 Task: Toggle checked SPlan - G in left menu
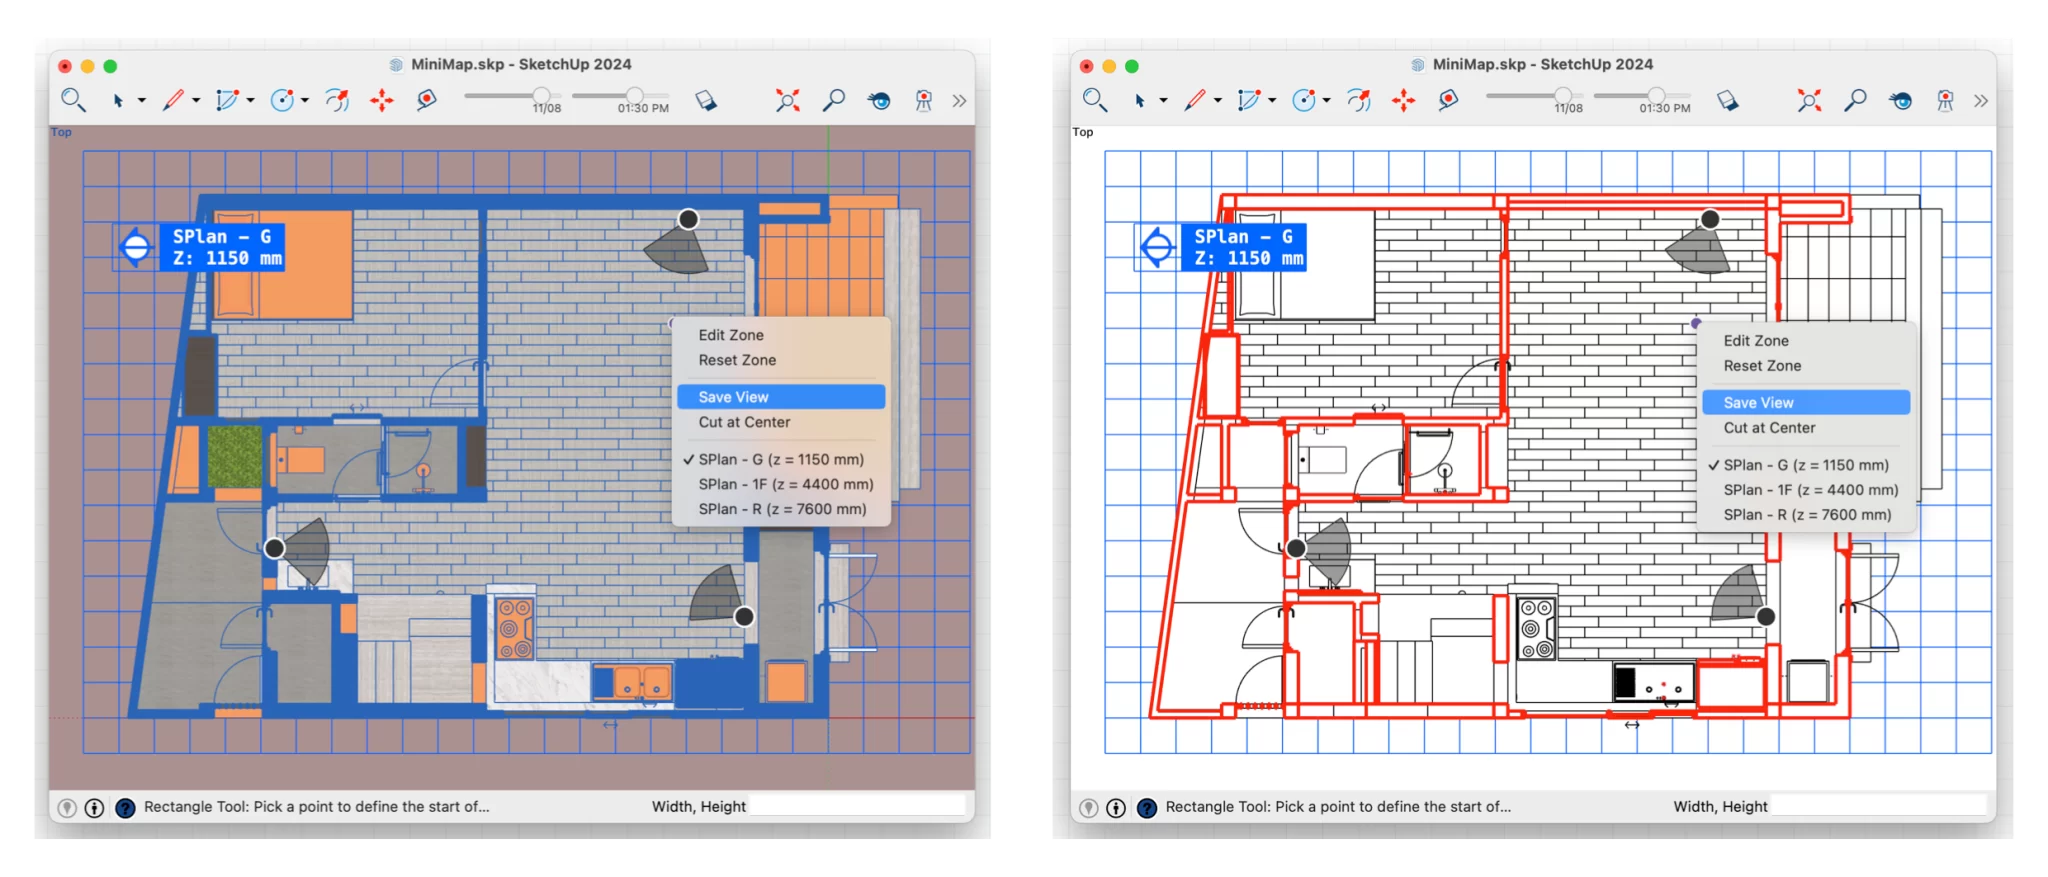[780, 459]
